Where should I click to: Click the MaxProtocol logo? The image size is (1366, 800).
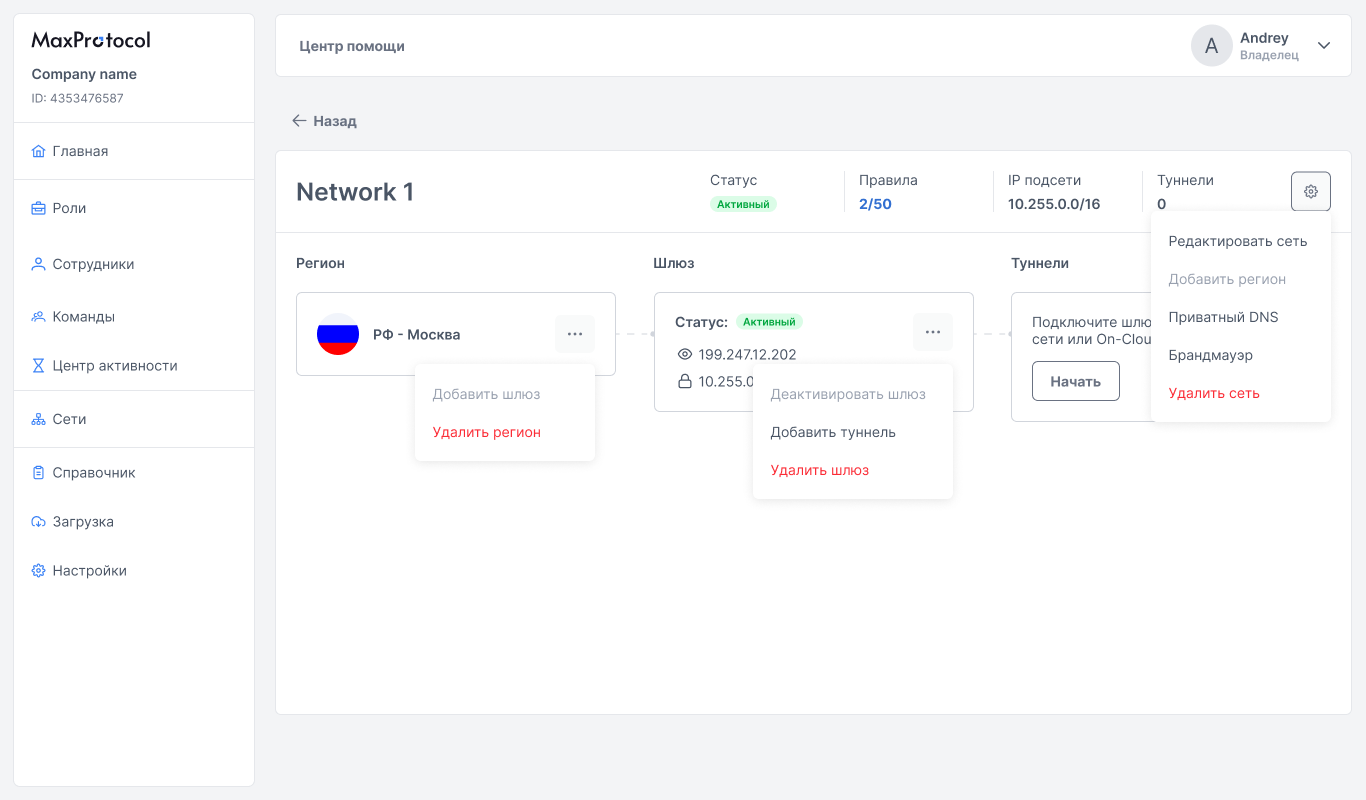[91, 40]
